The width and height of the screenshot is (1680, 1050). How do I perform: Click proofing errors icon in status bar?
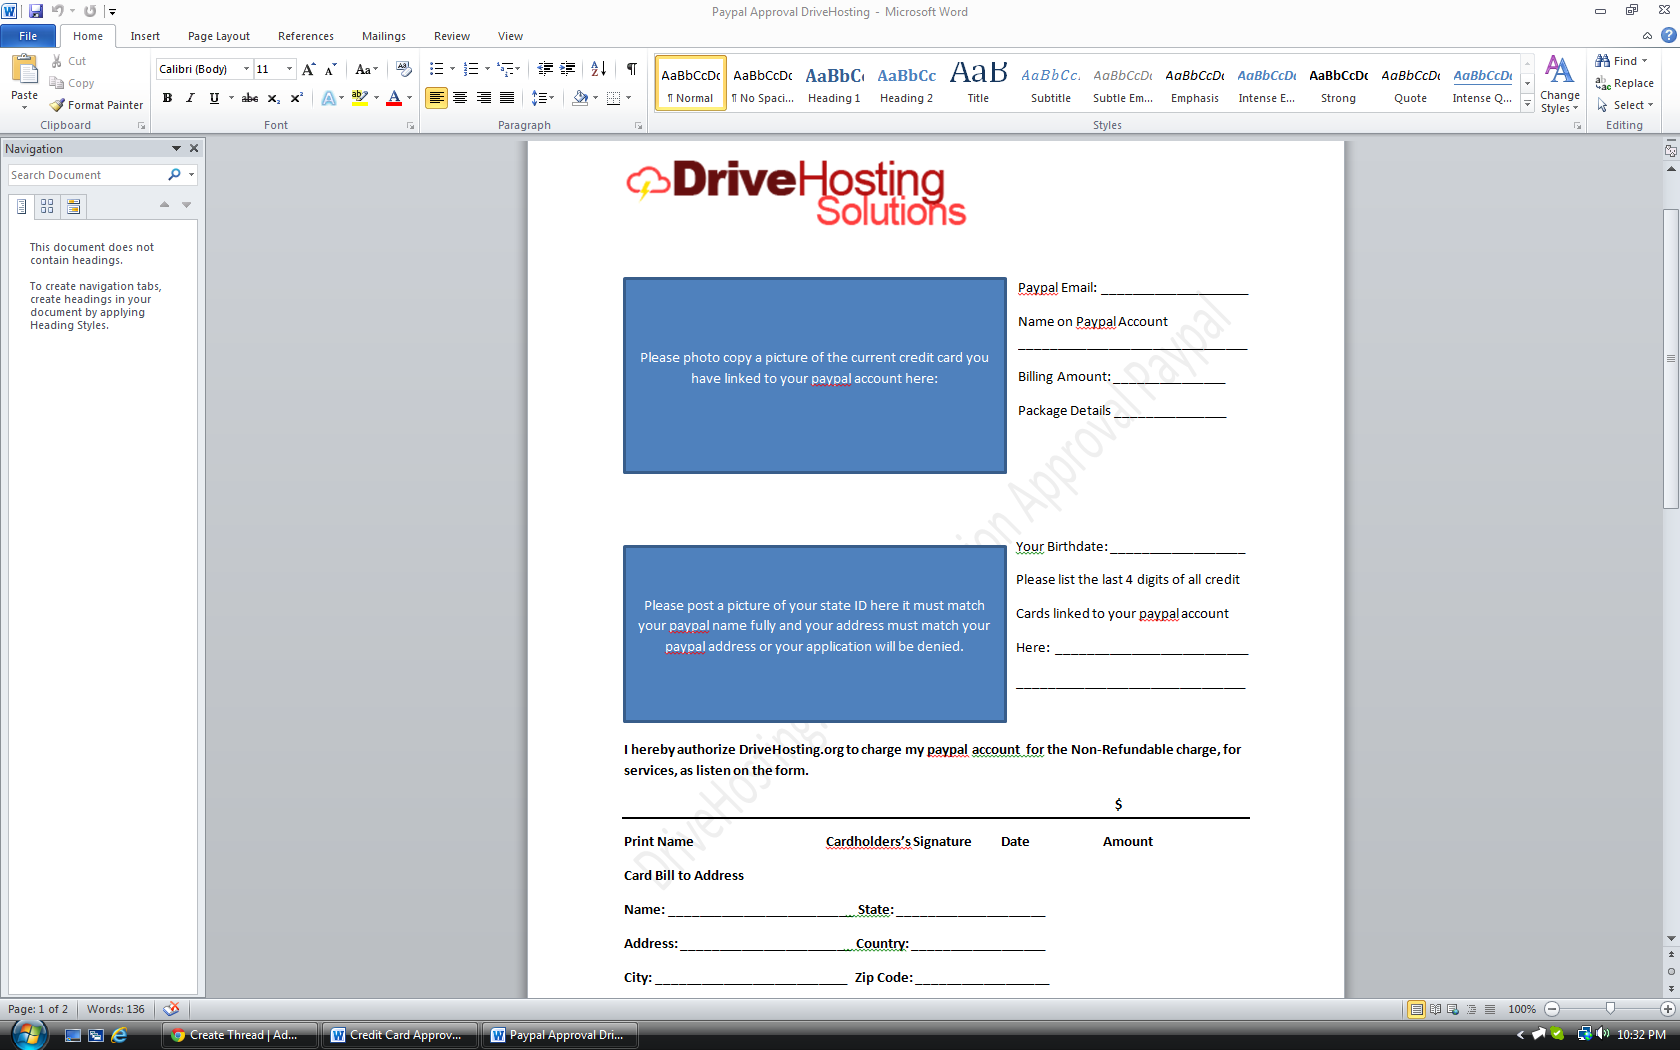[x=171, y=1009]
